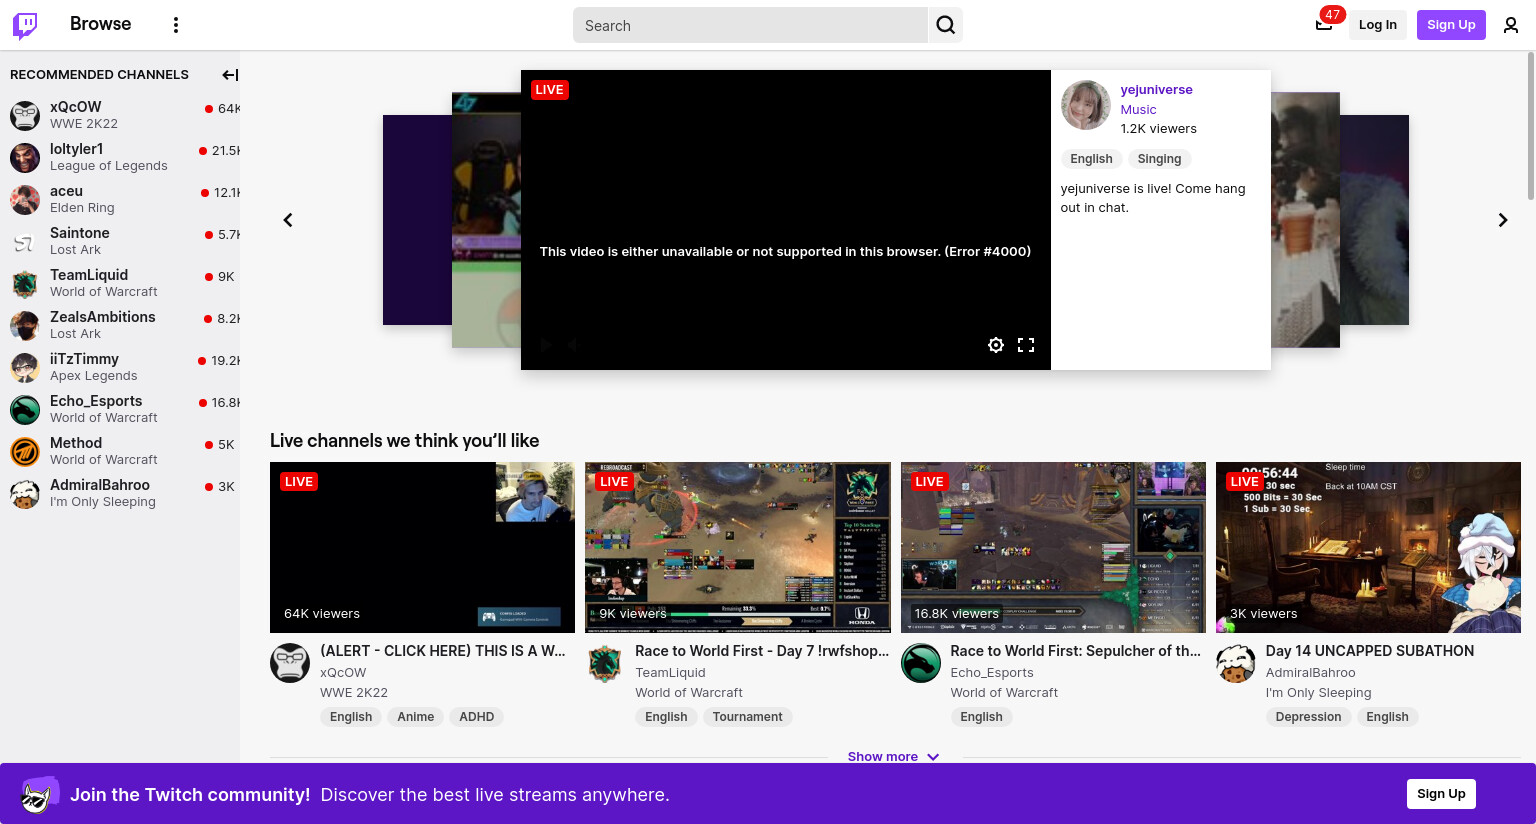Open TeamLiquid avatar in sidebar

click(x=25, y=283)
